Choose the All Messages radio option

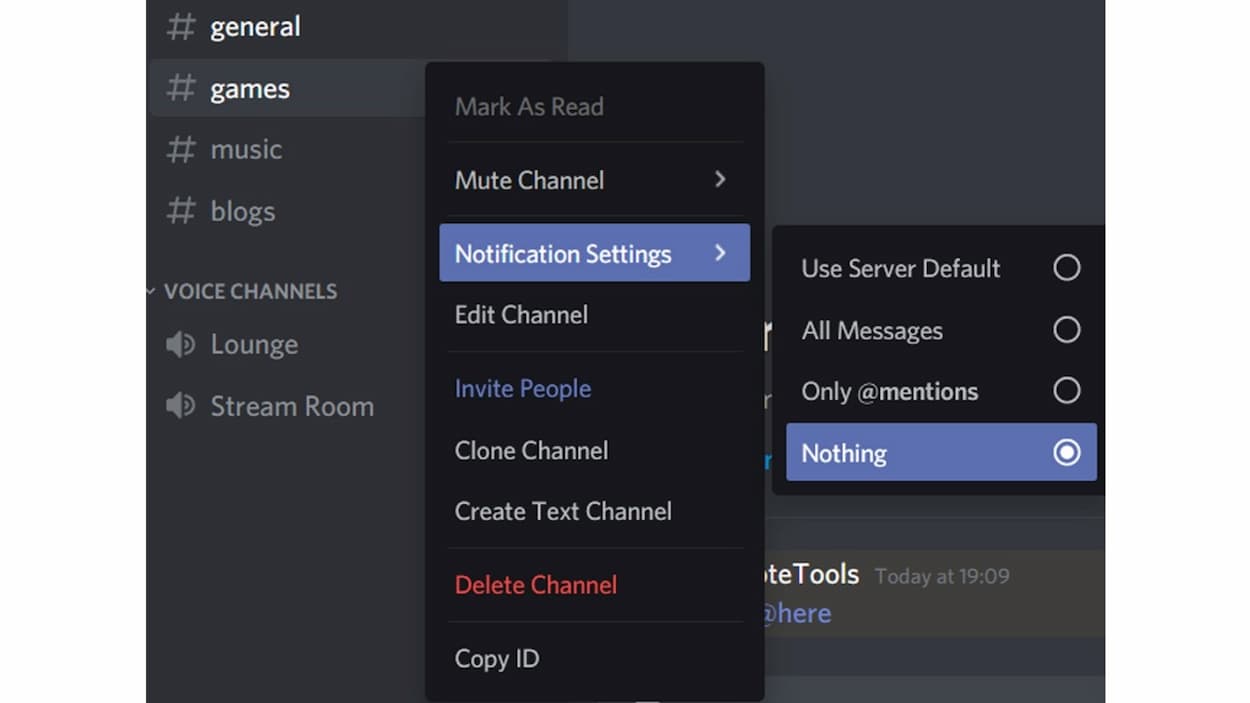click(x=1066, y=330)
